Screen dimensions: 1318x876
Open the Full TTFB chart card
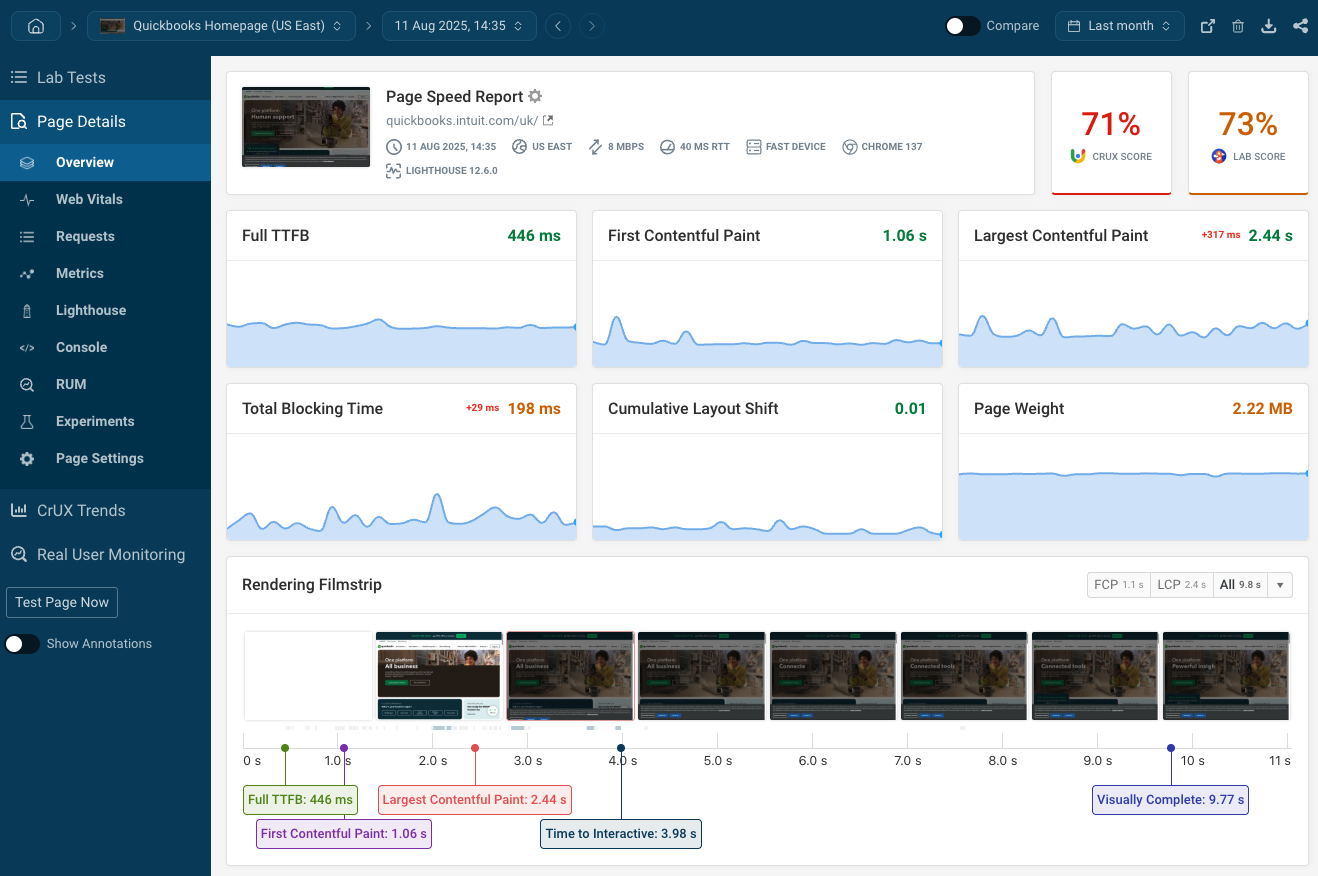click(401, 289)
